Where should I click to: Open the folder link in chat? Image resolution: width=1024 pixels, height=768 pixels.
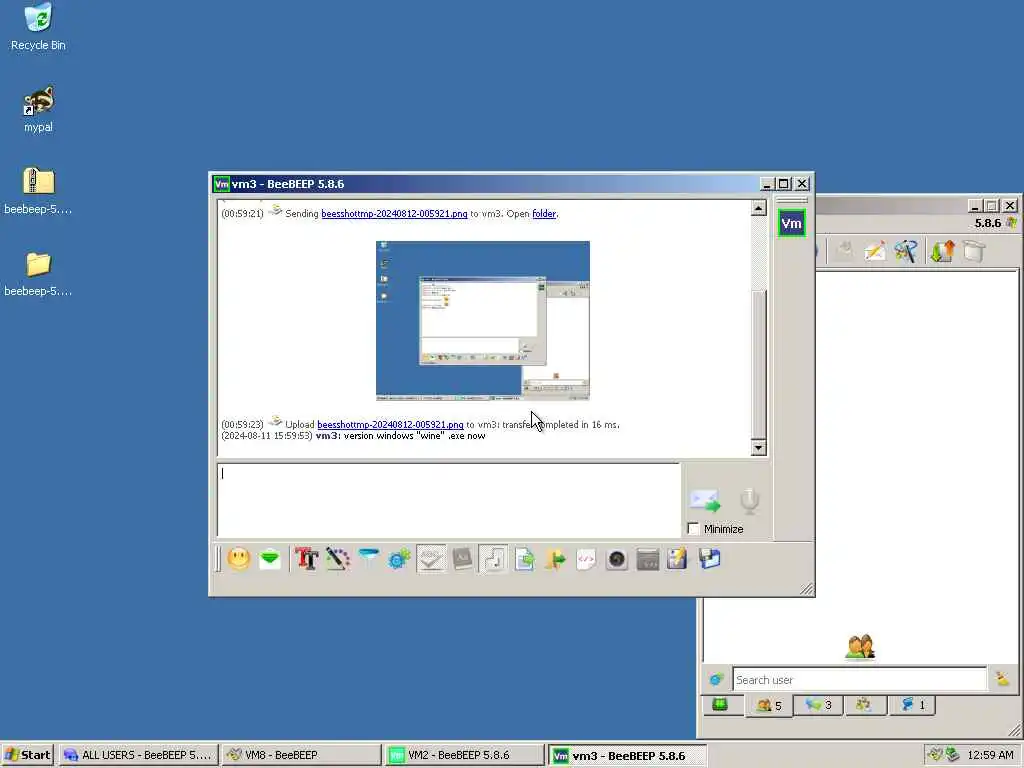pos(544,214)
